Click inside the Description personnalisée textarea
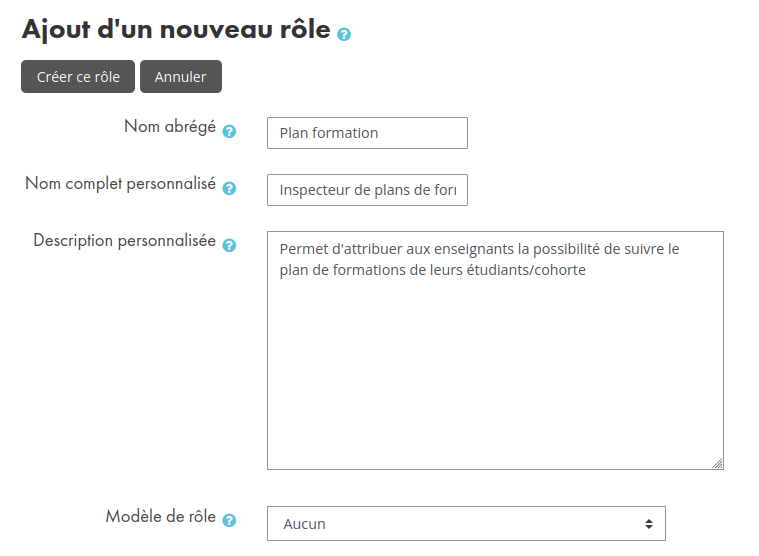This screenshot has height=556, width=759. 495,350
